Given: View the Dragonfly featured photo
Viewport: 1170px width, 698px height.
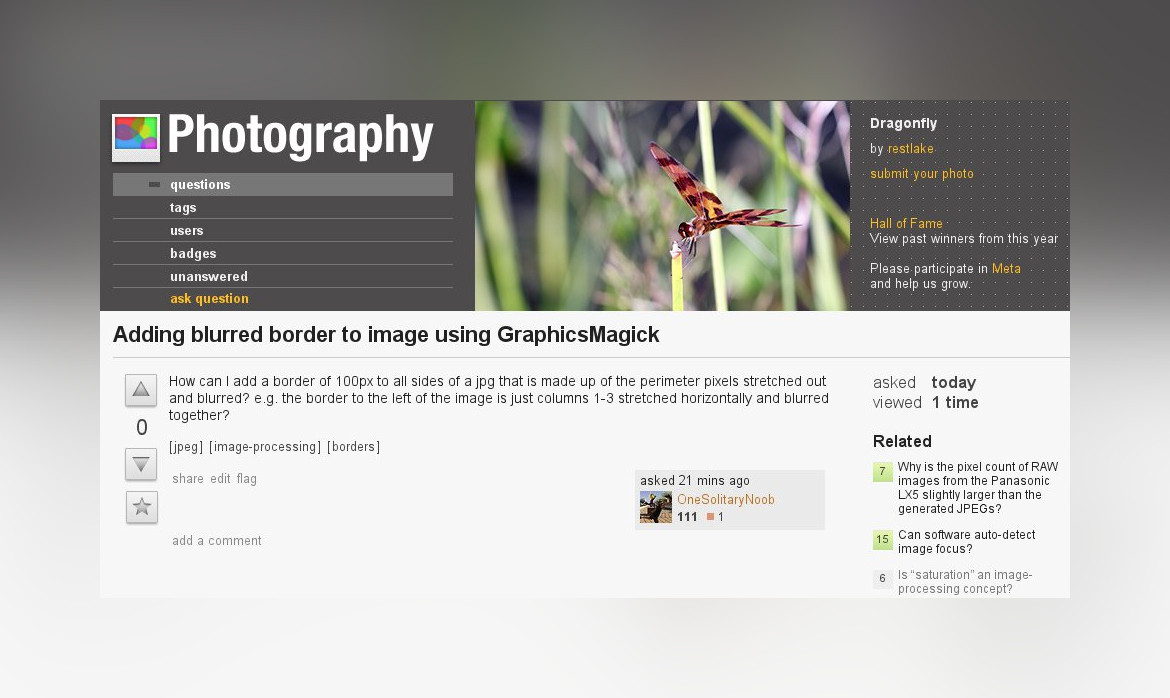Looking at the screenshot, I should click(663, 206).
